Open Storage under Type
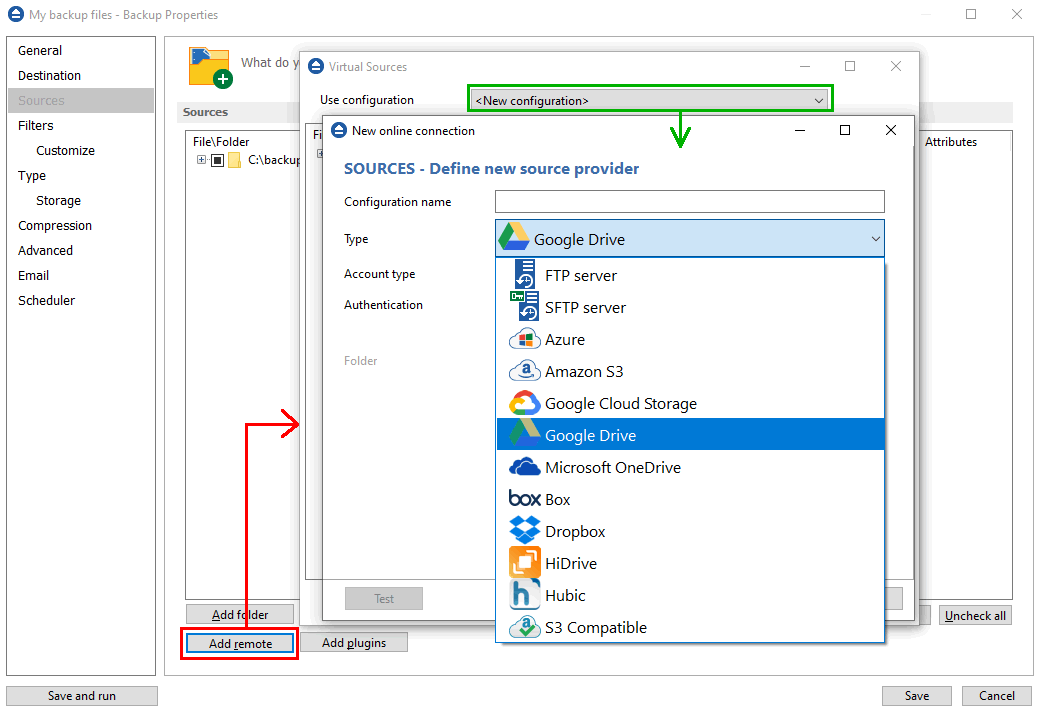Image resolution: width=1040 pixels, height=716 pixels. pyautogui.click(x=58, y=200)
